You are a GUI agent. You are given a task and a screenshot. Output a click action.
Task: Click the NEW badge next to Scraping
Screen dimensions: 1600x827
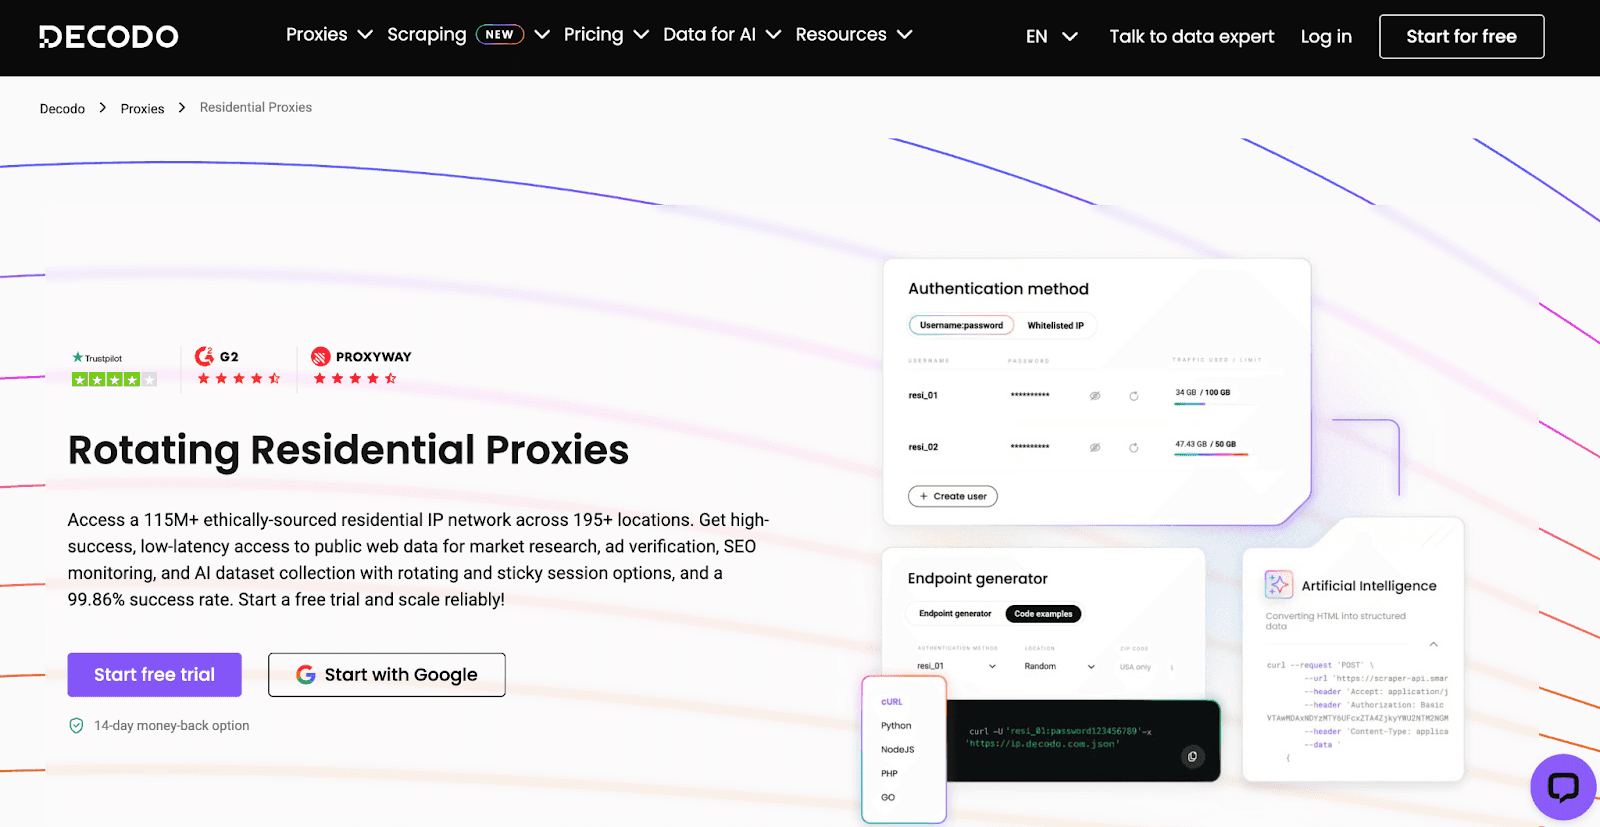500,34
